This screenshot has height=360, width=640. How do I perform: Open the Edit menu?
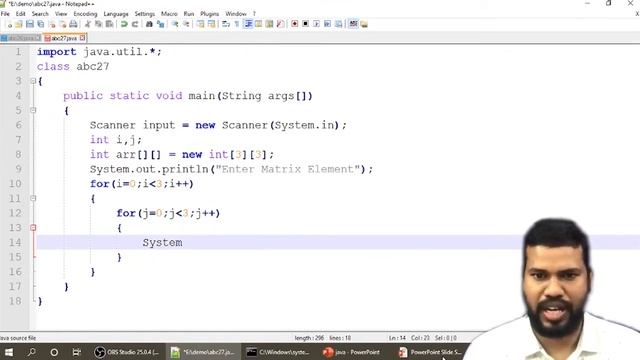coord(20,14)
